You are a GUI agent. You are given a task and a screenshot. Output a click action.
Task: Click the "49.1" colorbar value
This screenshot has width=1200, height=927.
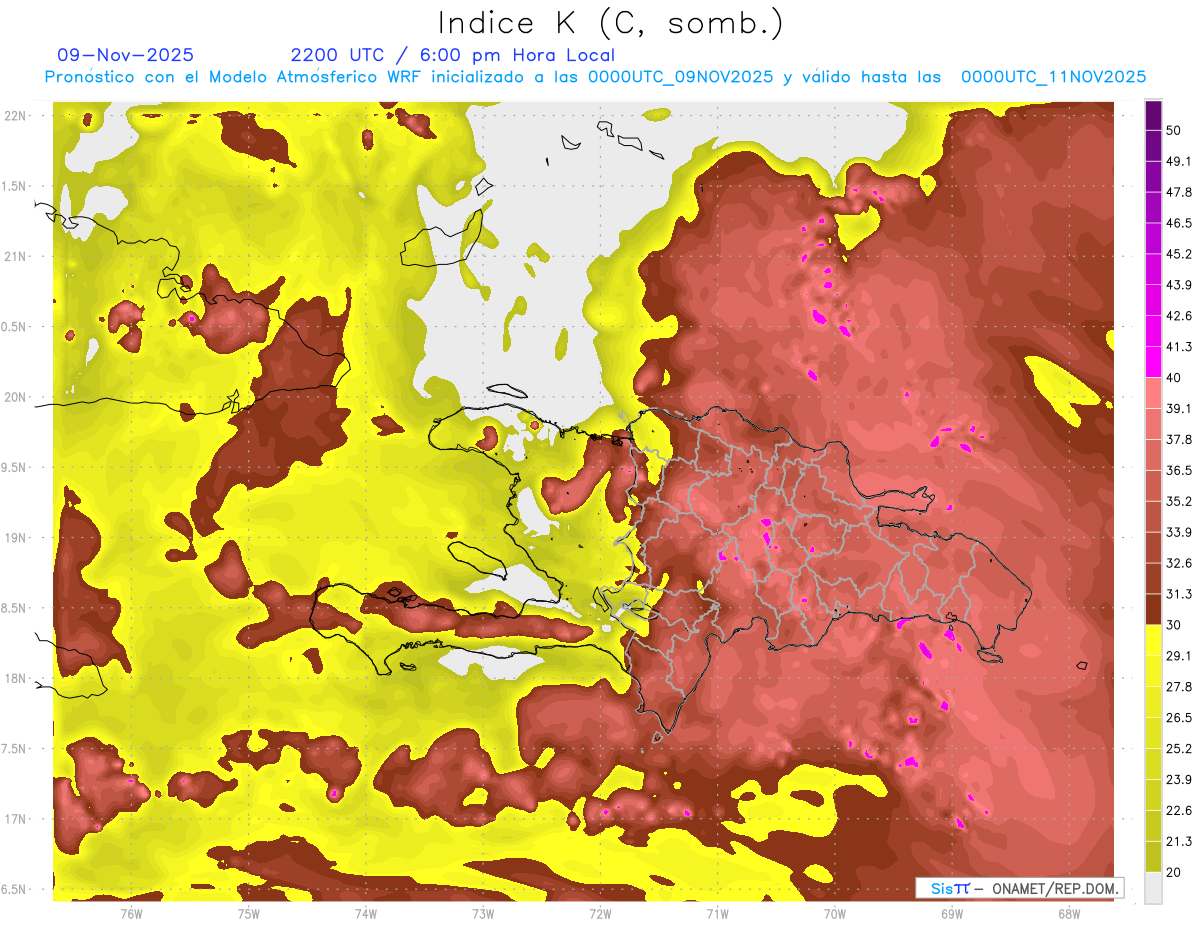click(1179, 161)
